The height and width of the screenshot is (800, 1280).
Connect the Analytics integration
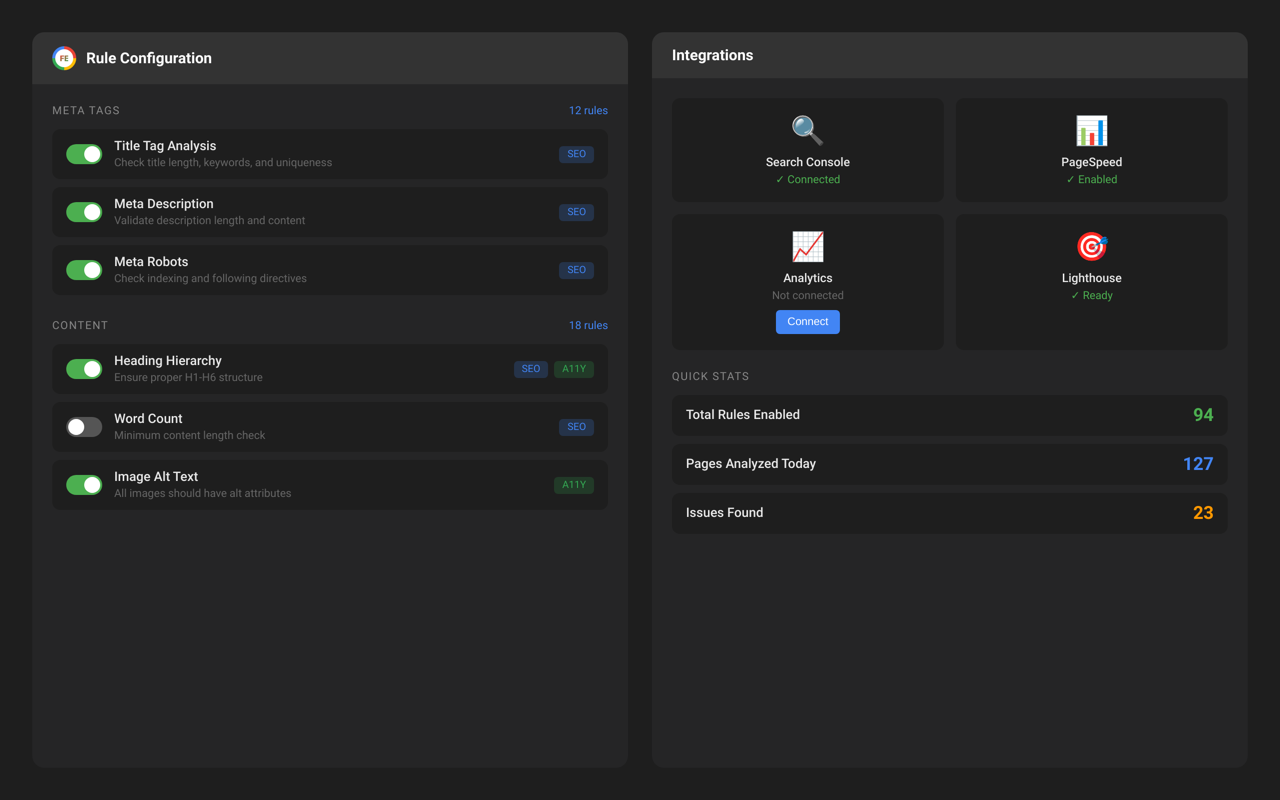807,321
